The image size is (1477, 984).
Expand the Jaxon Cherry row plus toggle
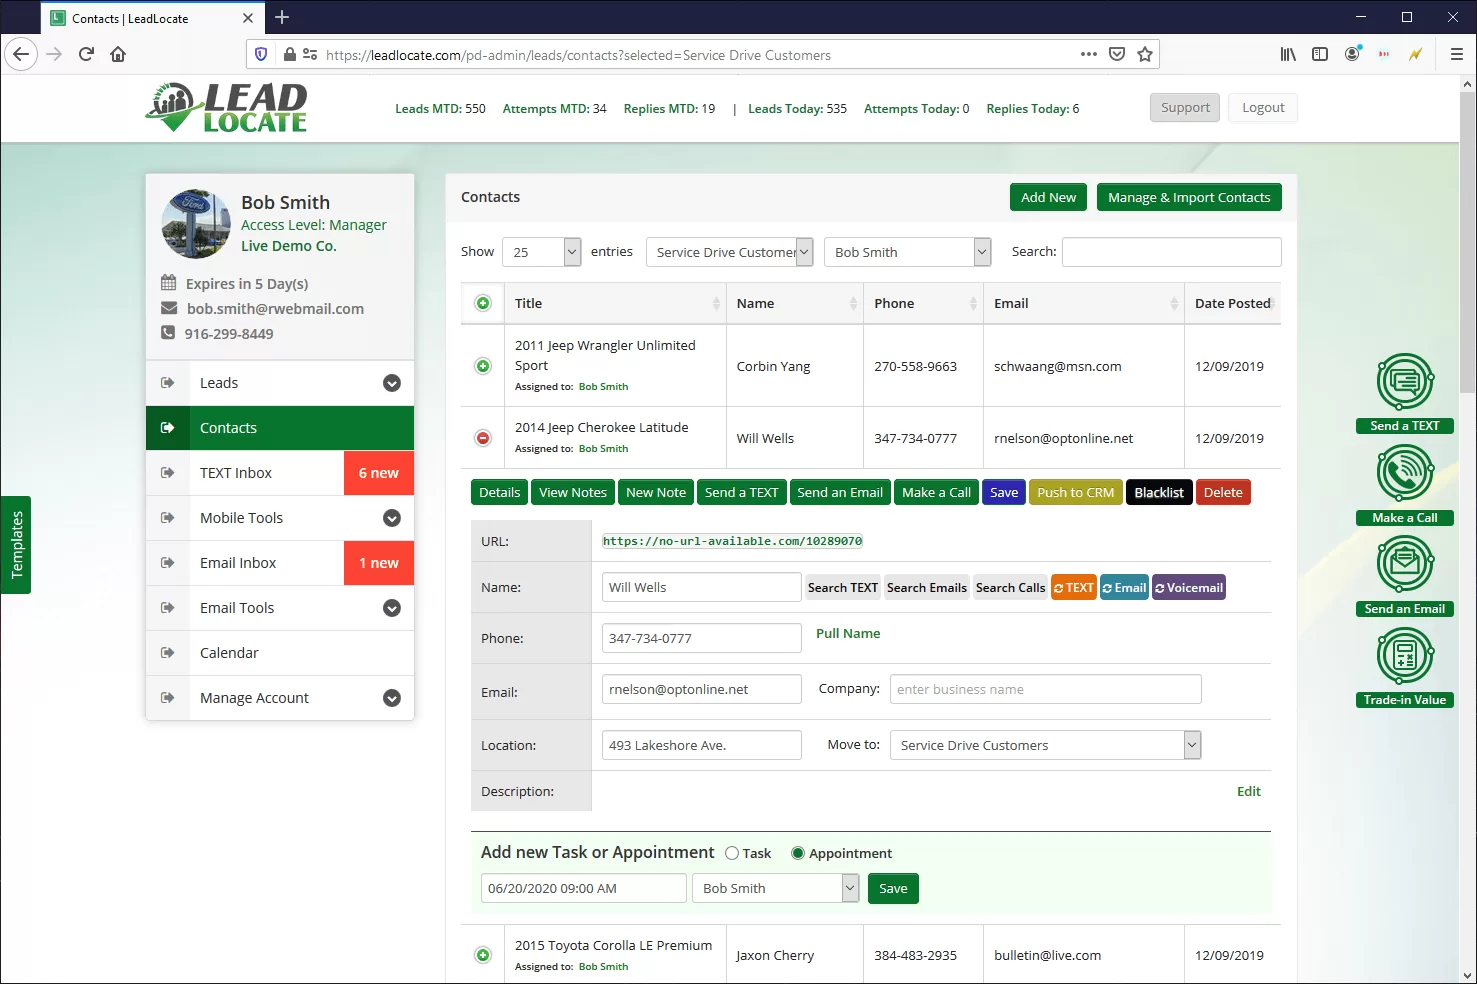(x=483, y=955)
